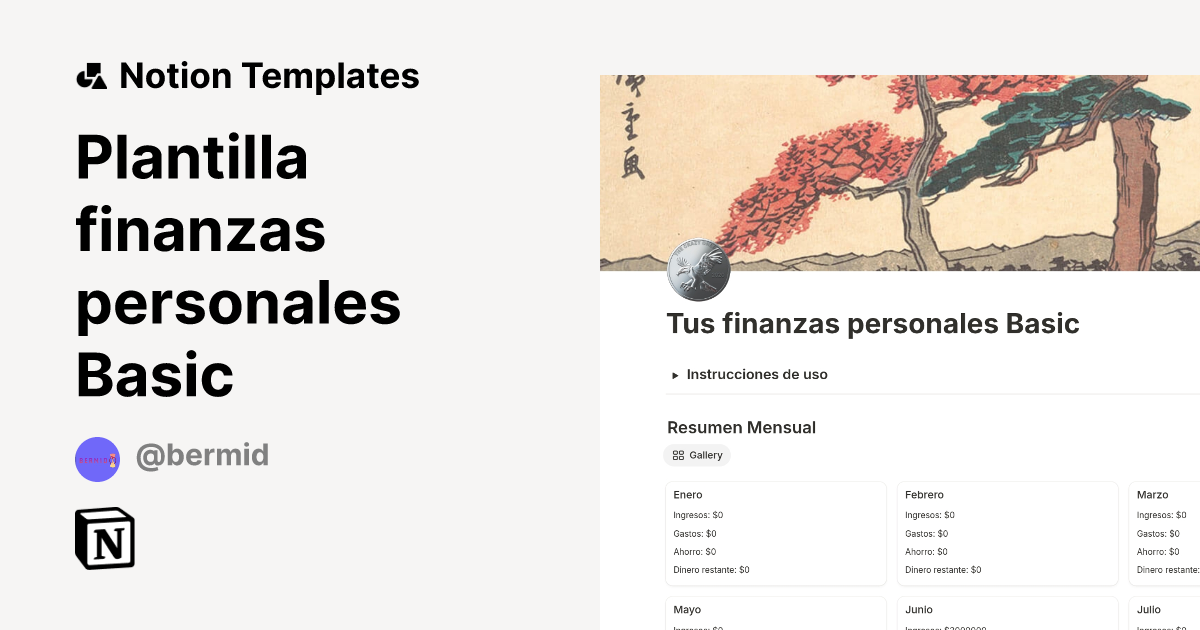Select the Resumen Mensual section heading
This screenshot has width=1200, height=630.
pyautogui.click(x=741, y=427)
